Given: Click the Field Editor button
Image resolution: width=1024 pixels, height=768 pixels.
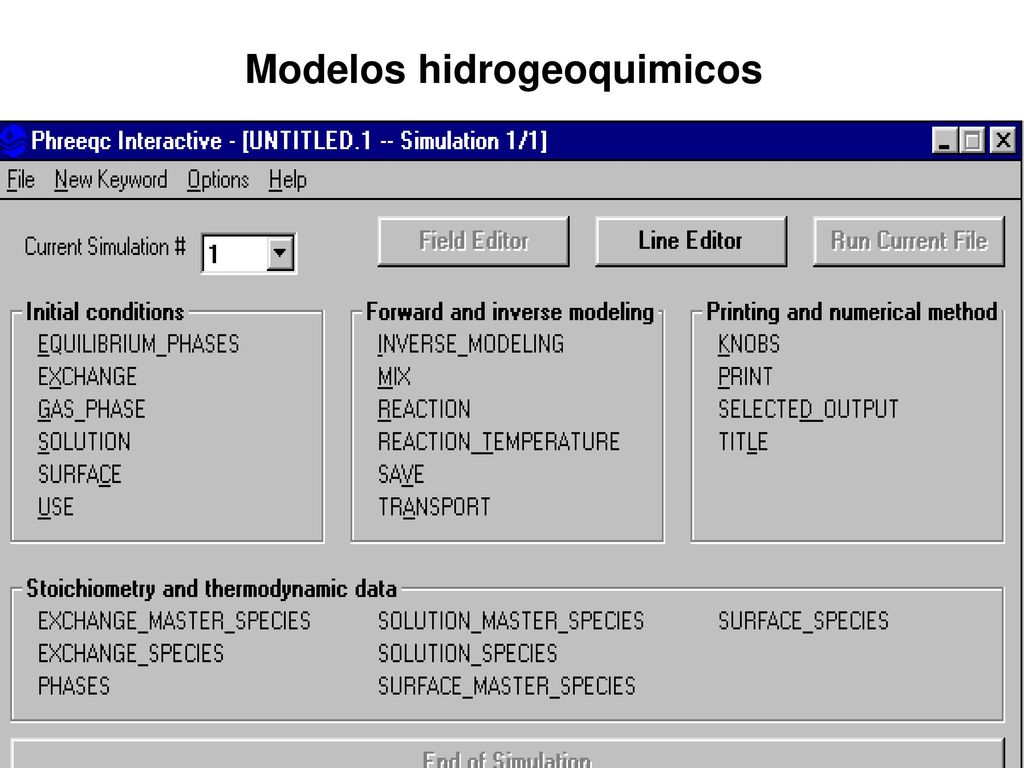Looking at the screenshot, I should coord(473,241).
